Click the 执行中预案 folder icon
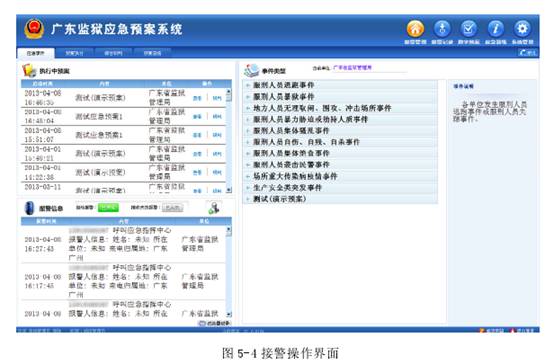The width and height of the screenshot is (554, 364). [29, 70]
